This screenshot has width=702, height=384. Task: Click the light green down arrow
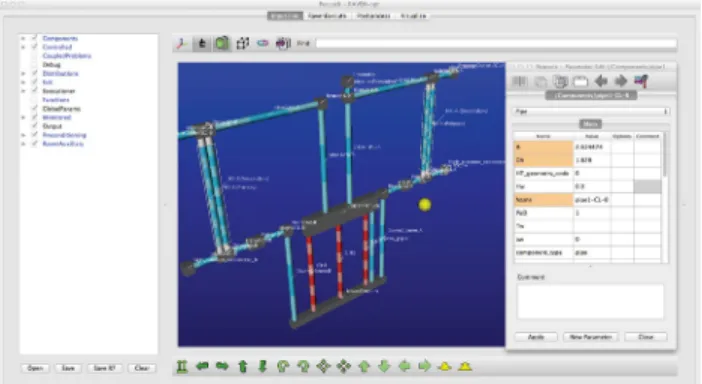[384, 367]
